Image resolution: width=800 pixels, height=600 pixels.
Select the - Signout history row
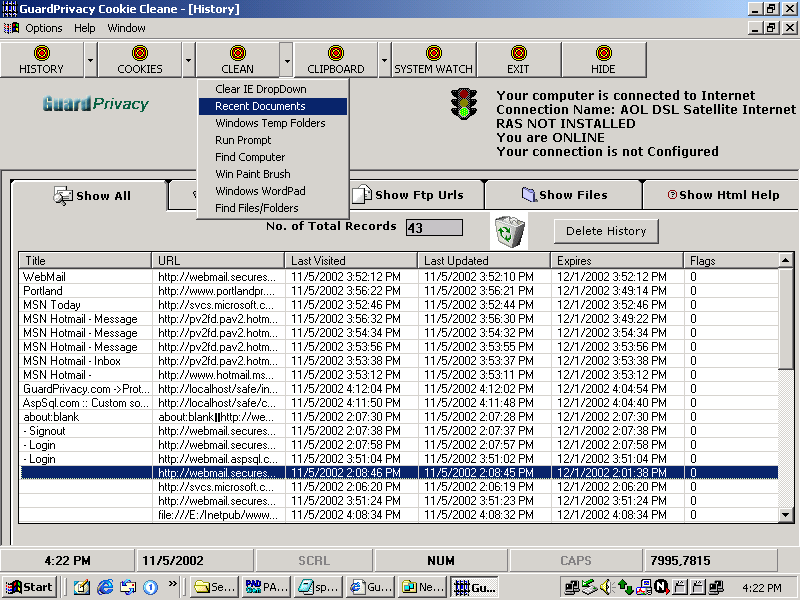click(x=399, y=431)
